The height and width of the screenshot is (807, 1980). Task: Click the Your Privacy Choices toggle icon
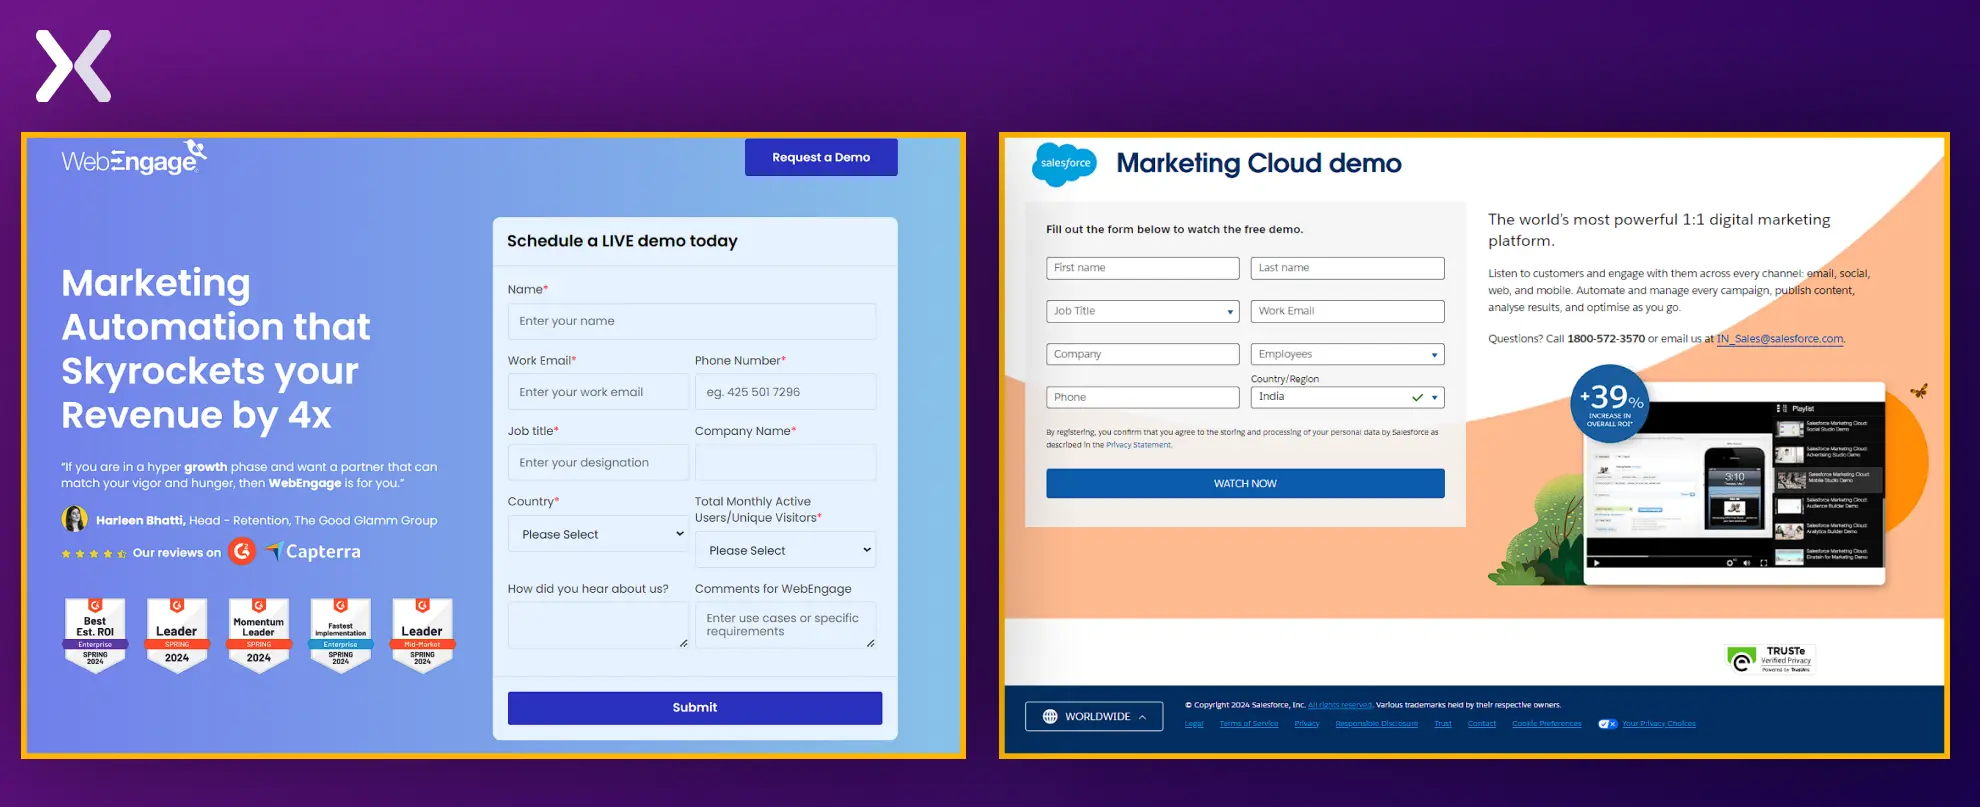[x=1607, y=724]
